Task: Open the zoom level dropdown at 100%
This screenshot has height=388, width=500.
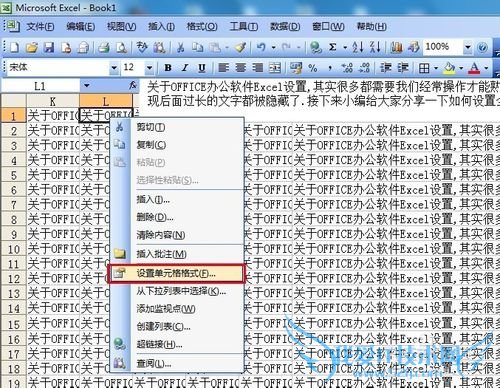Action: click(468, 47)
